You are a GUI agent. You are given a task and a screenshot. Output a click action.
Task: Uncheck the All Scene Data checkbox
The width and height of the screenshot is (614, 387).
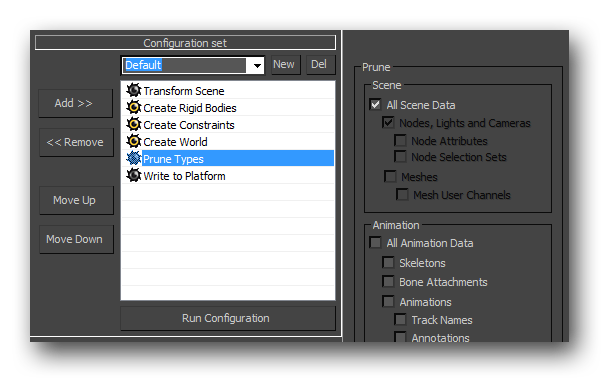[x=375, y=105]
